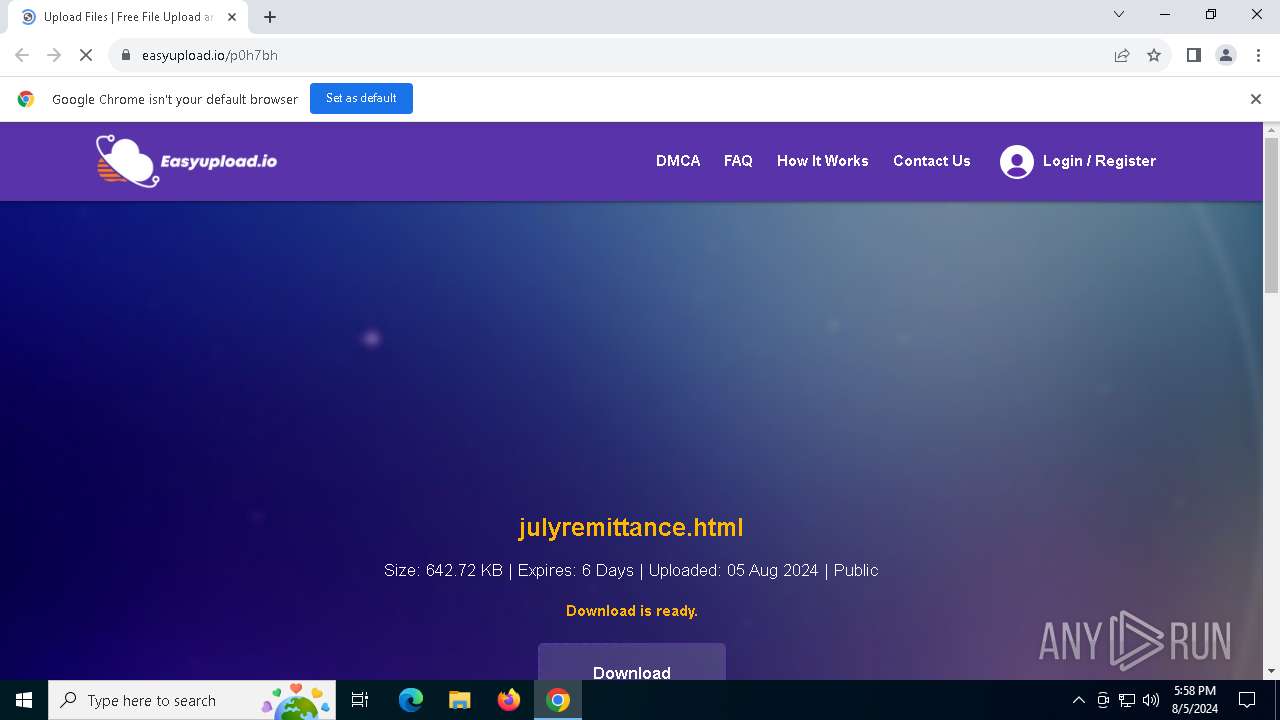Go back with browser back arrow
Viewport: 1280px width, 720px height.
pyautogui.click(x=22, y=55)
